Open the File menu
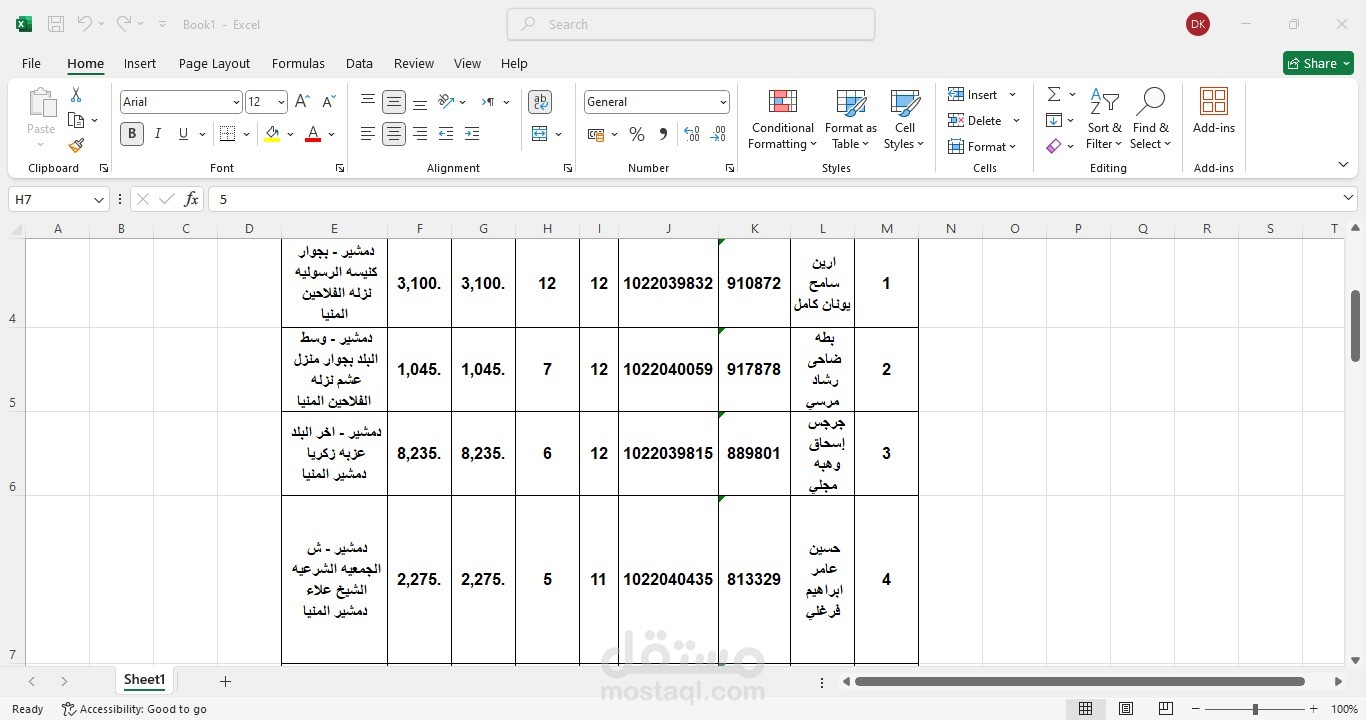 pos(32,63)
